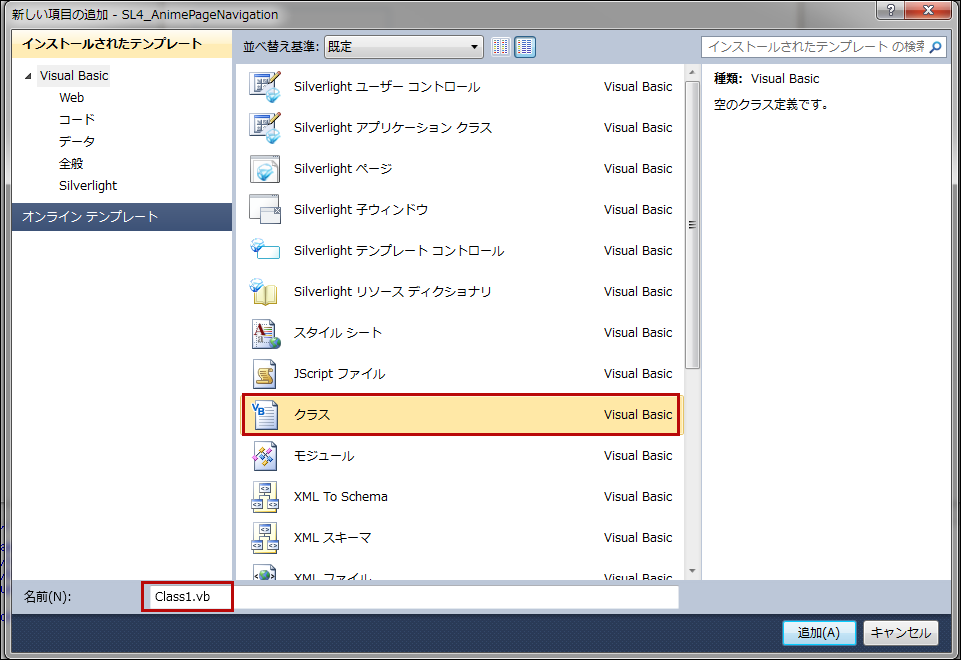Click the キャンセル button
This screenshot has height=660, width=961.
pos(901,633)
